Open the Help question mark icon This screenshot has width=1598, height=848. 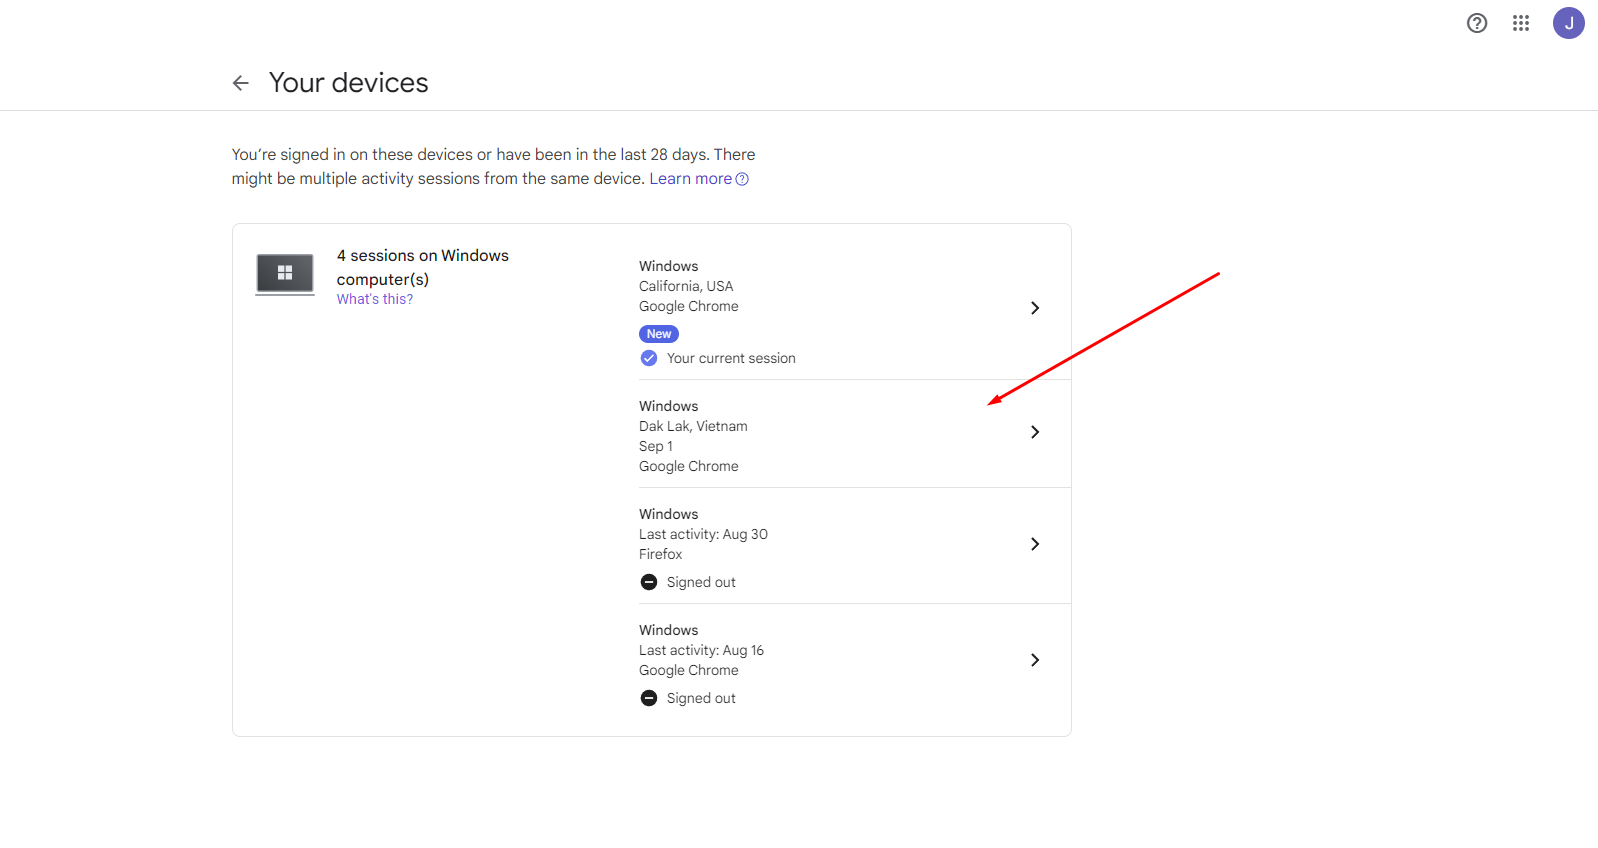tap(1477, 23)
